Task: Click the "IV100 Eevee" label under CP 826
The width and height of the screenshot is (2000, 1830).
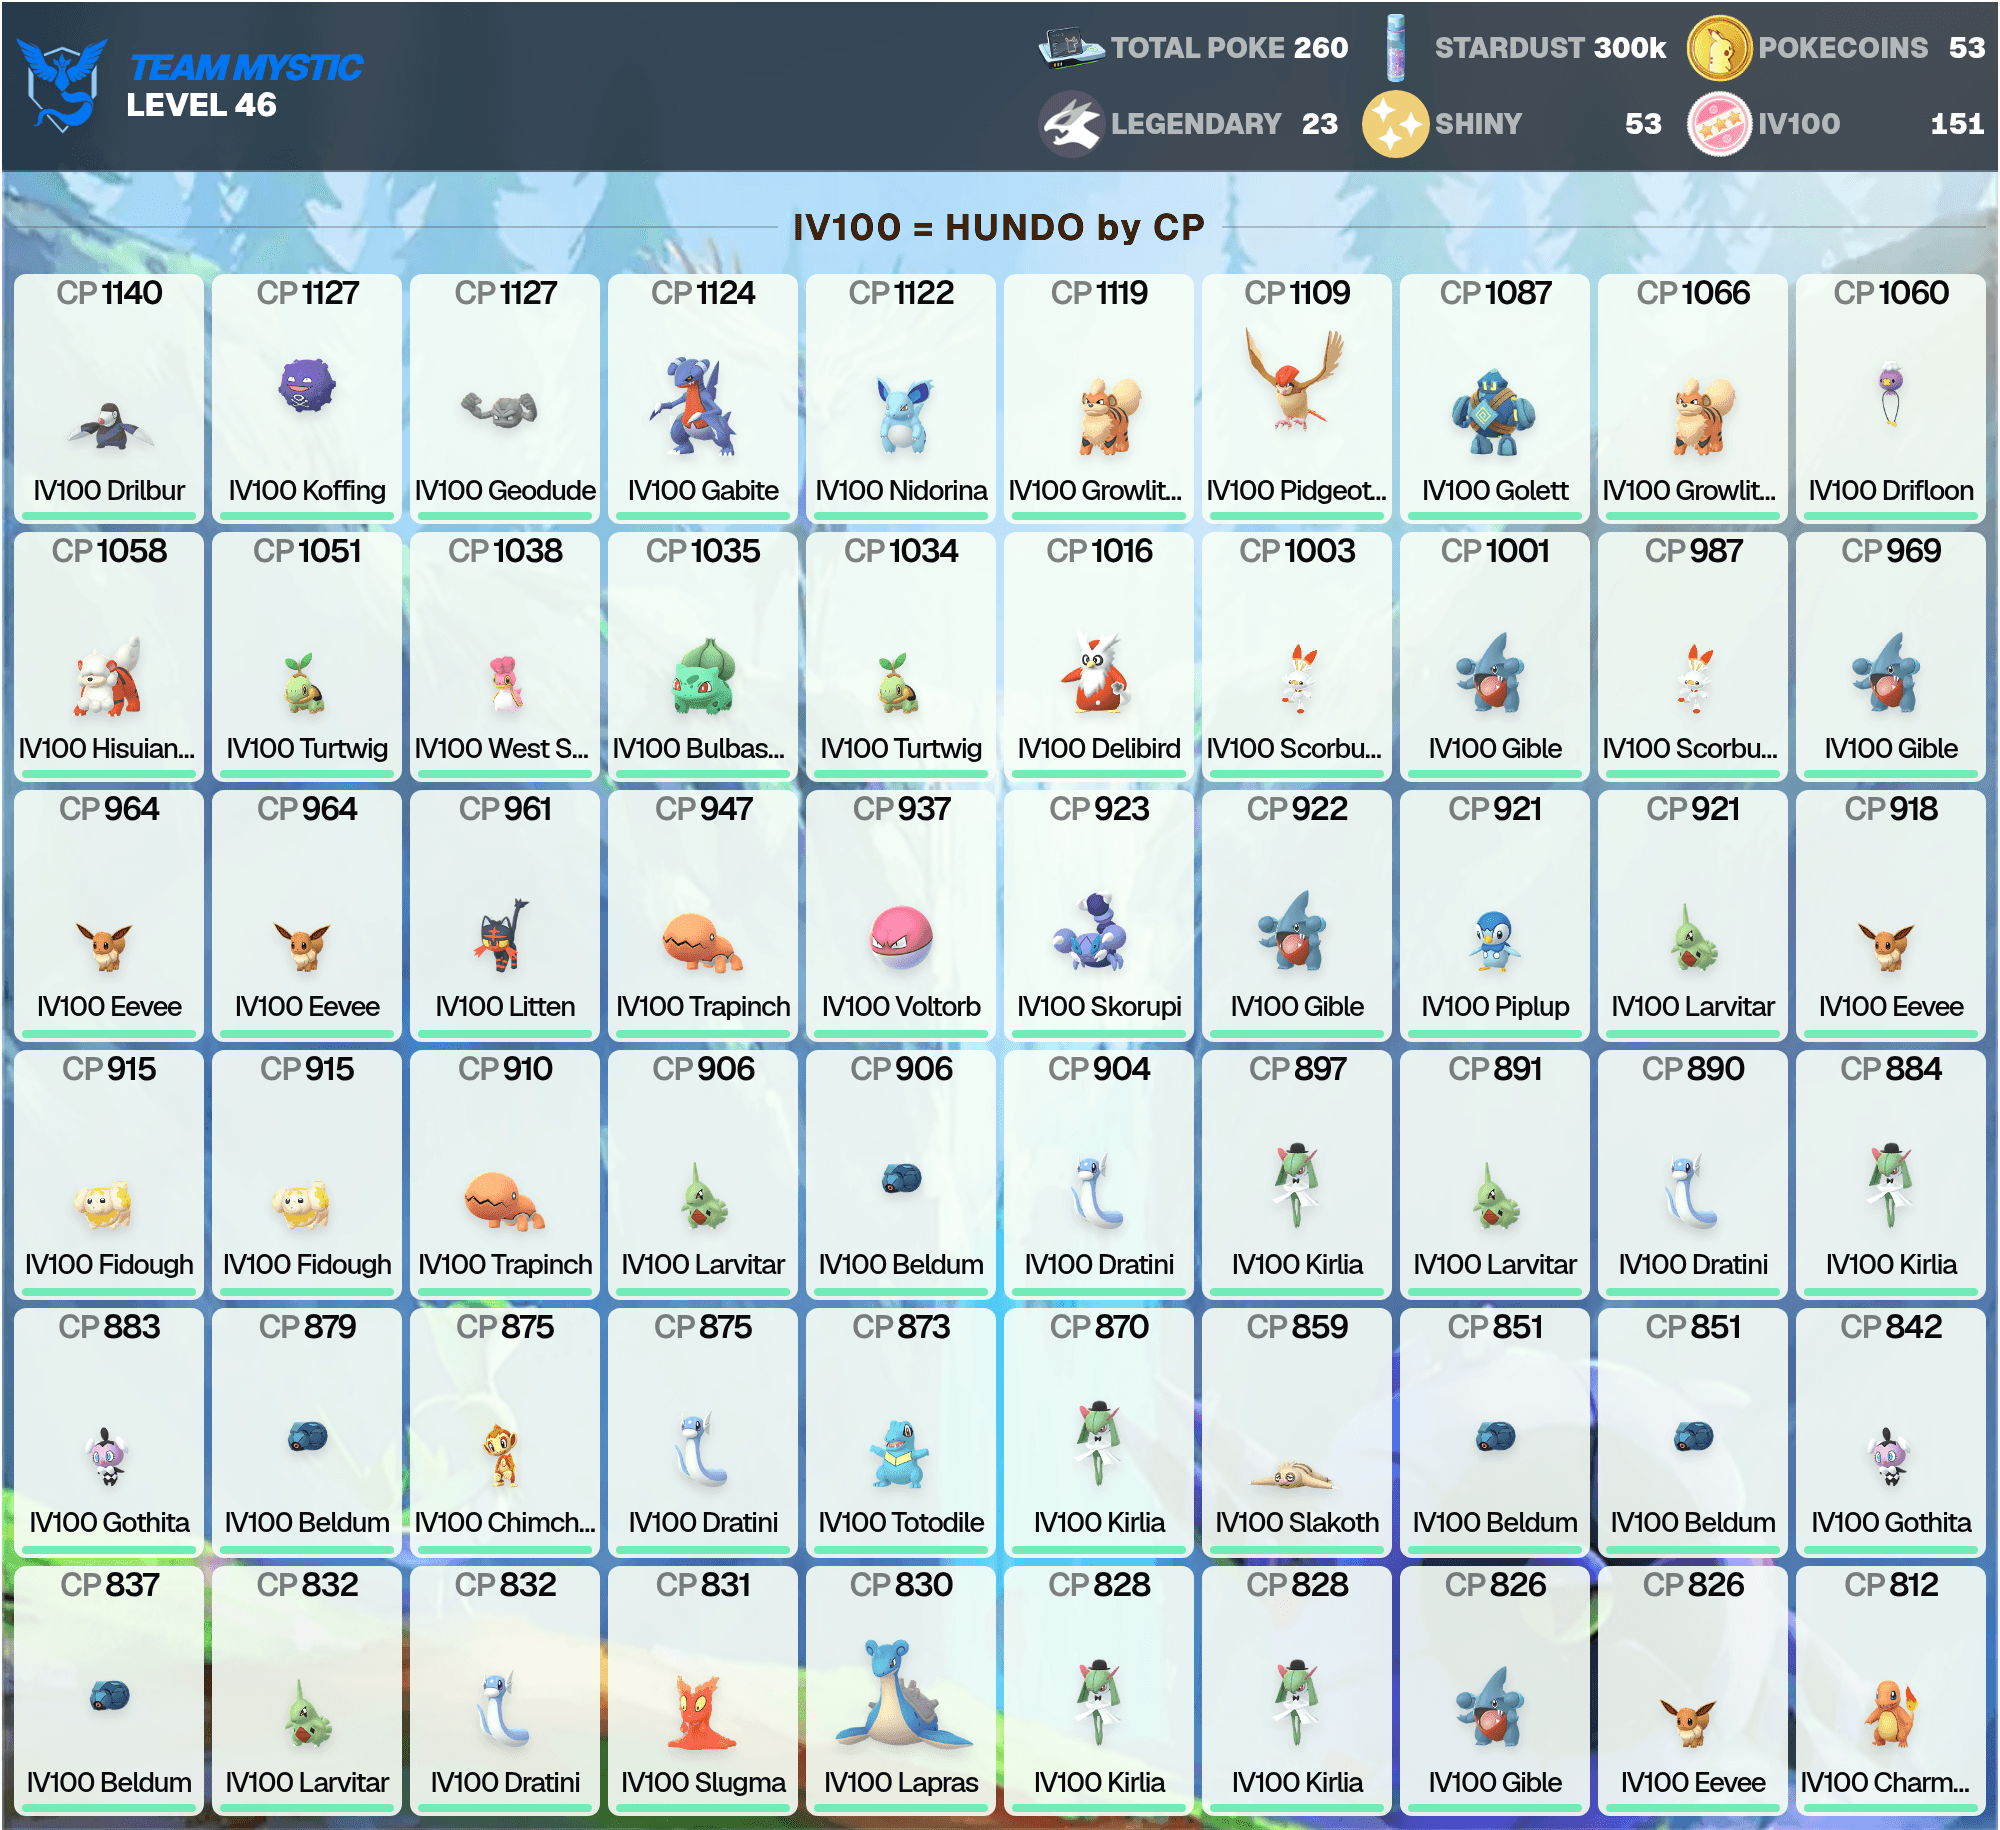Action: (x=1693, y=1782)
